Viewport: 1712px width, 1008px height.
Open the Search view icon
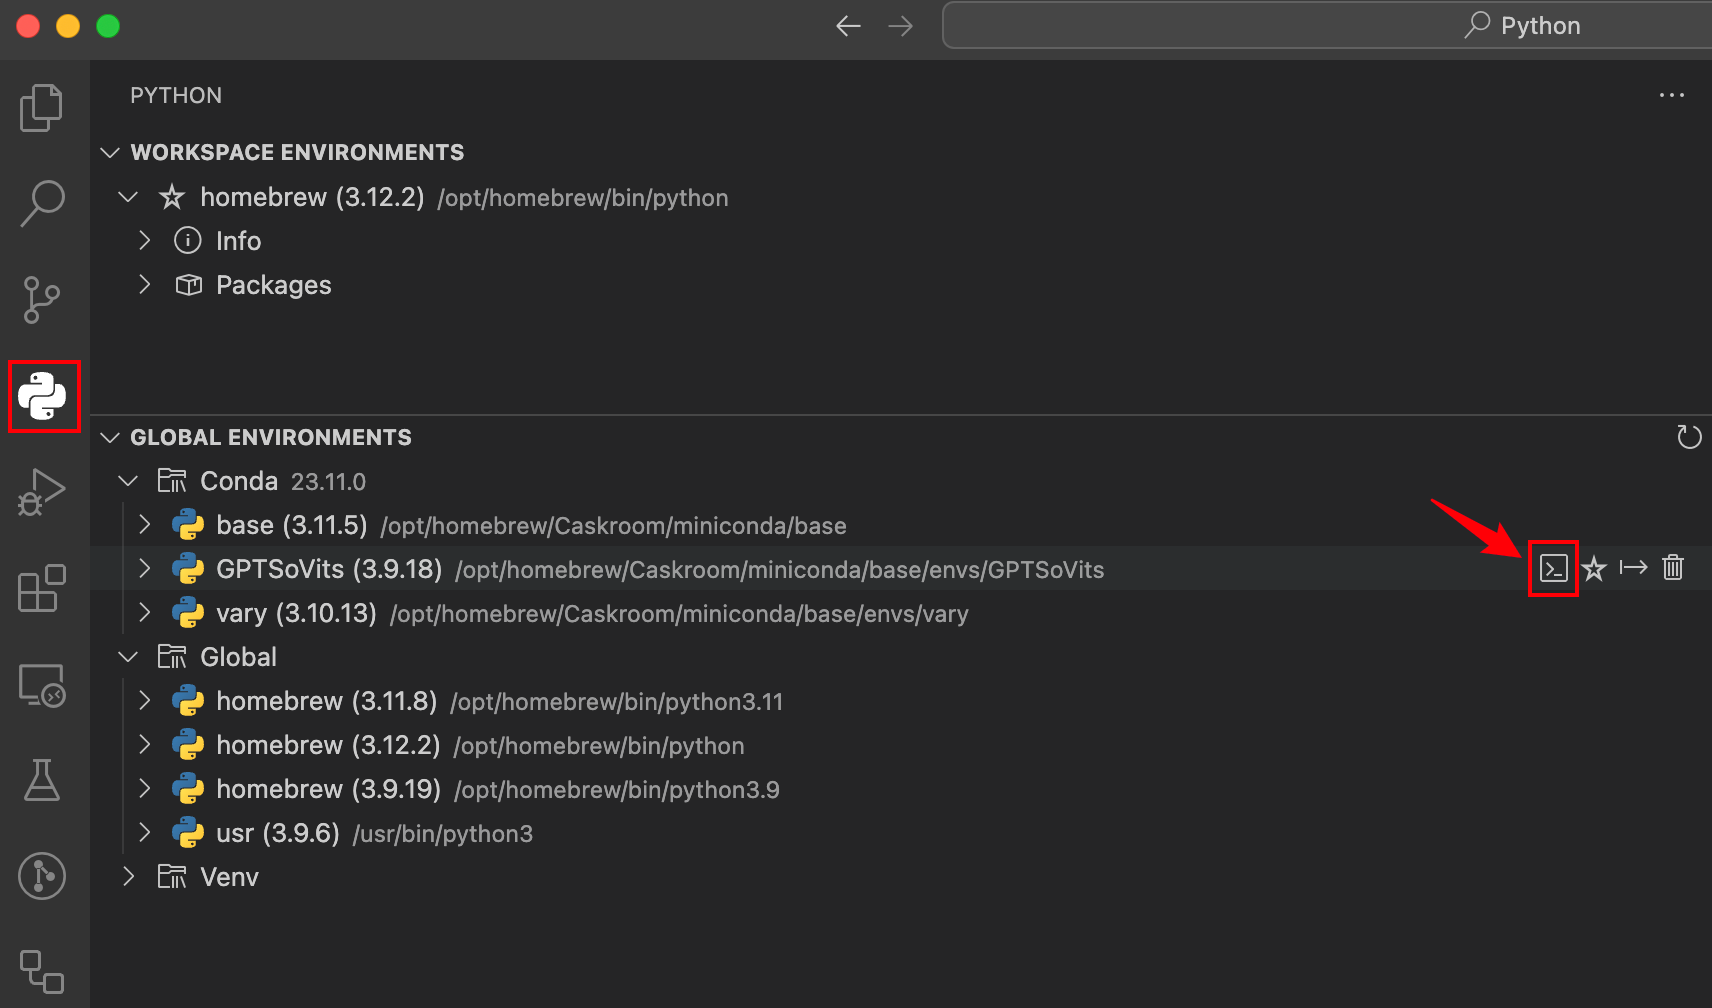click(x=41, y=202)
